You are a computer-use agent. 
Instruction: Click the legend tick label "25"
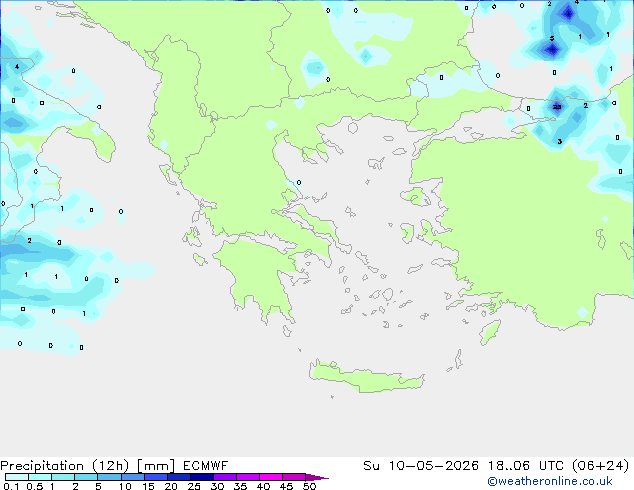194,486
